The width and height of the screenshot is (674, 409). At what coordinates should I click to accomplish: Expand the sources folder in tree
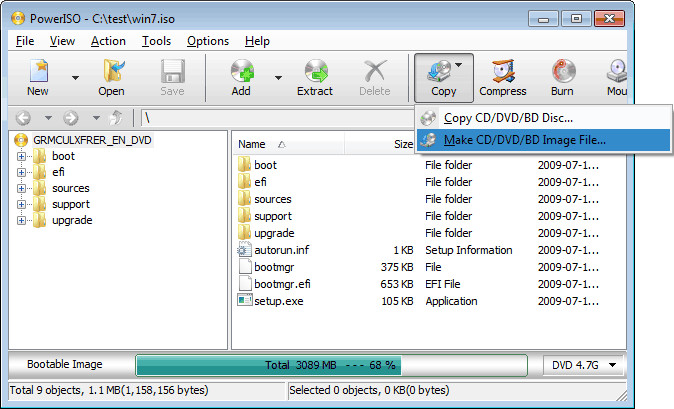pyautogui.click(x=22, y=188)
